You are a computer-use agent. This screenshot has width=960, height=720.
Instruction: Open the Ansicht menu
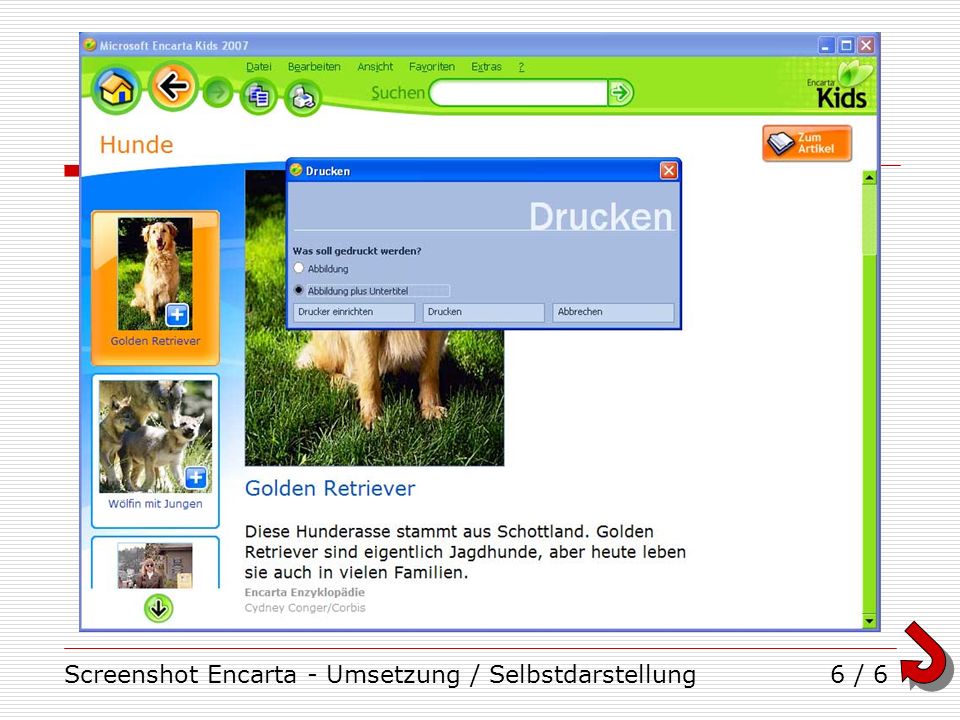(375, 67)
